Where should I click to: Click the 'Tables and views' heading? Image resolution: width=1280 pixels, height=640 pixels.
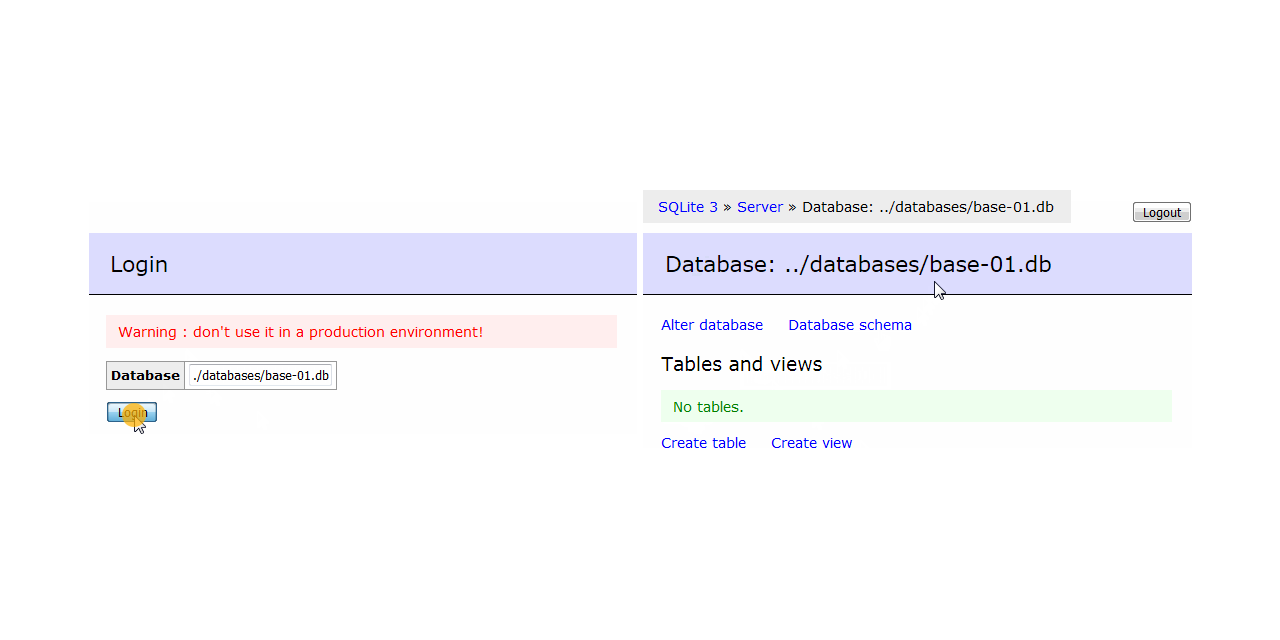click(x=741, y=364)
